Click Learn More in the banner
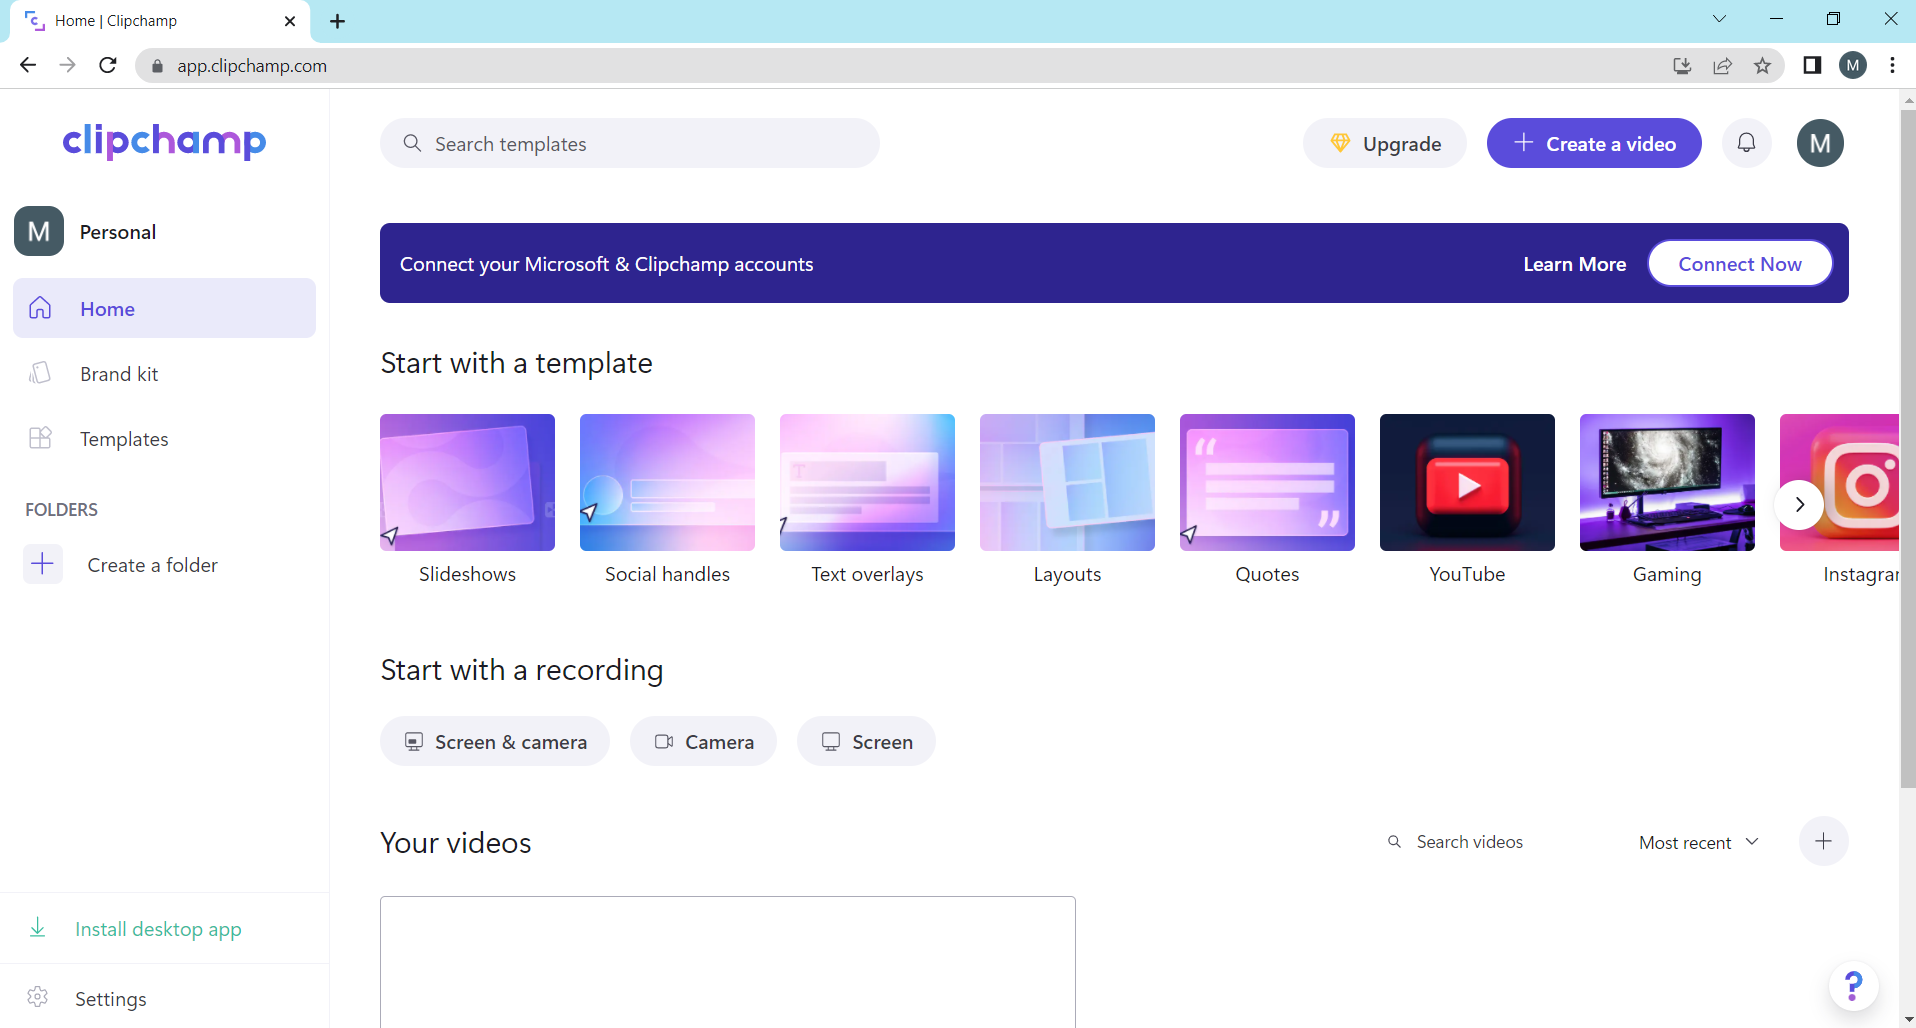The image size is (1916, 1028). (1574, 263)
